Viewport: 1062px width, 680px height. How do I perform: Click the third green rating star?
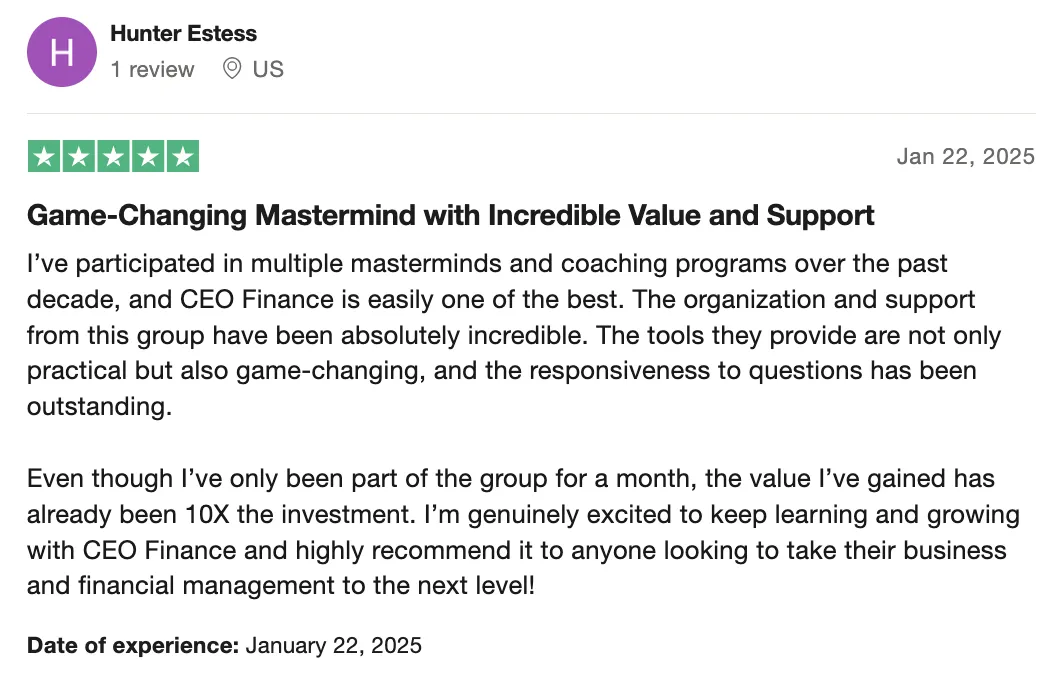pos(113,156)
